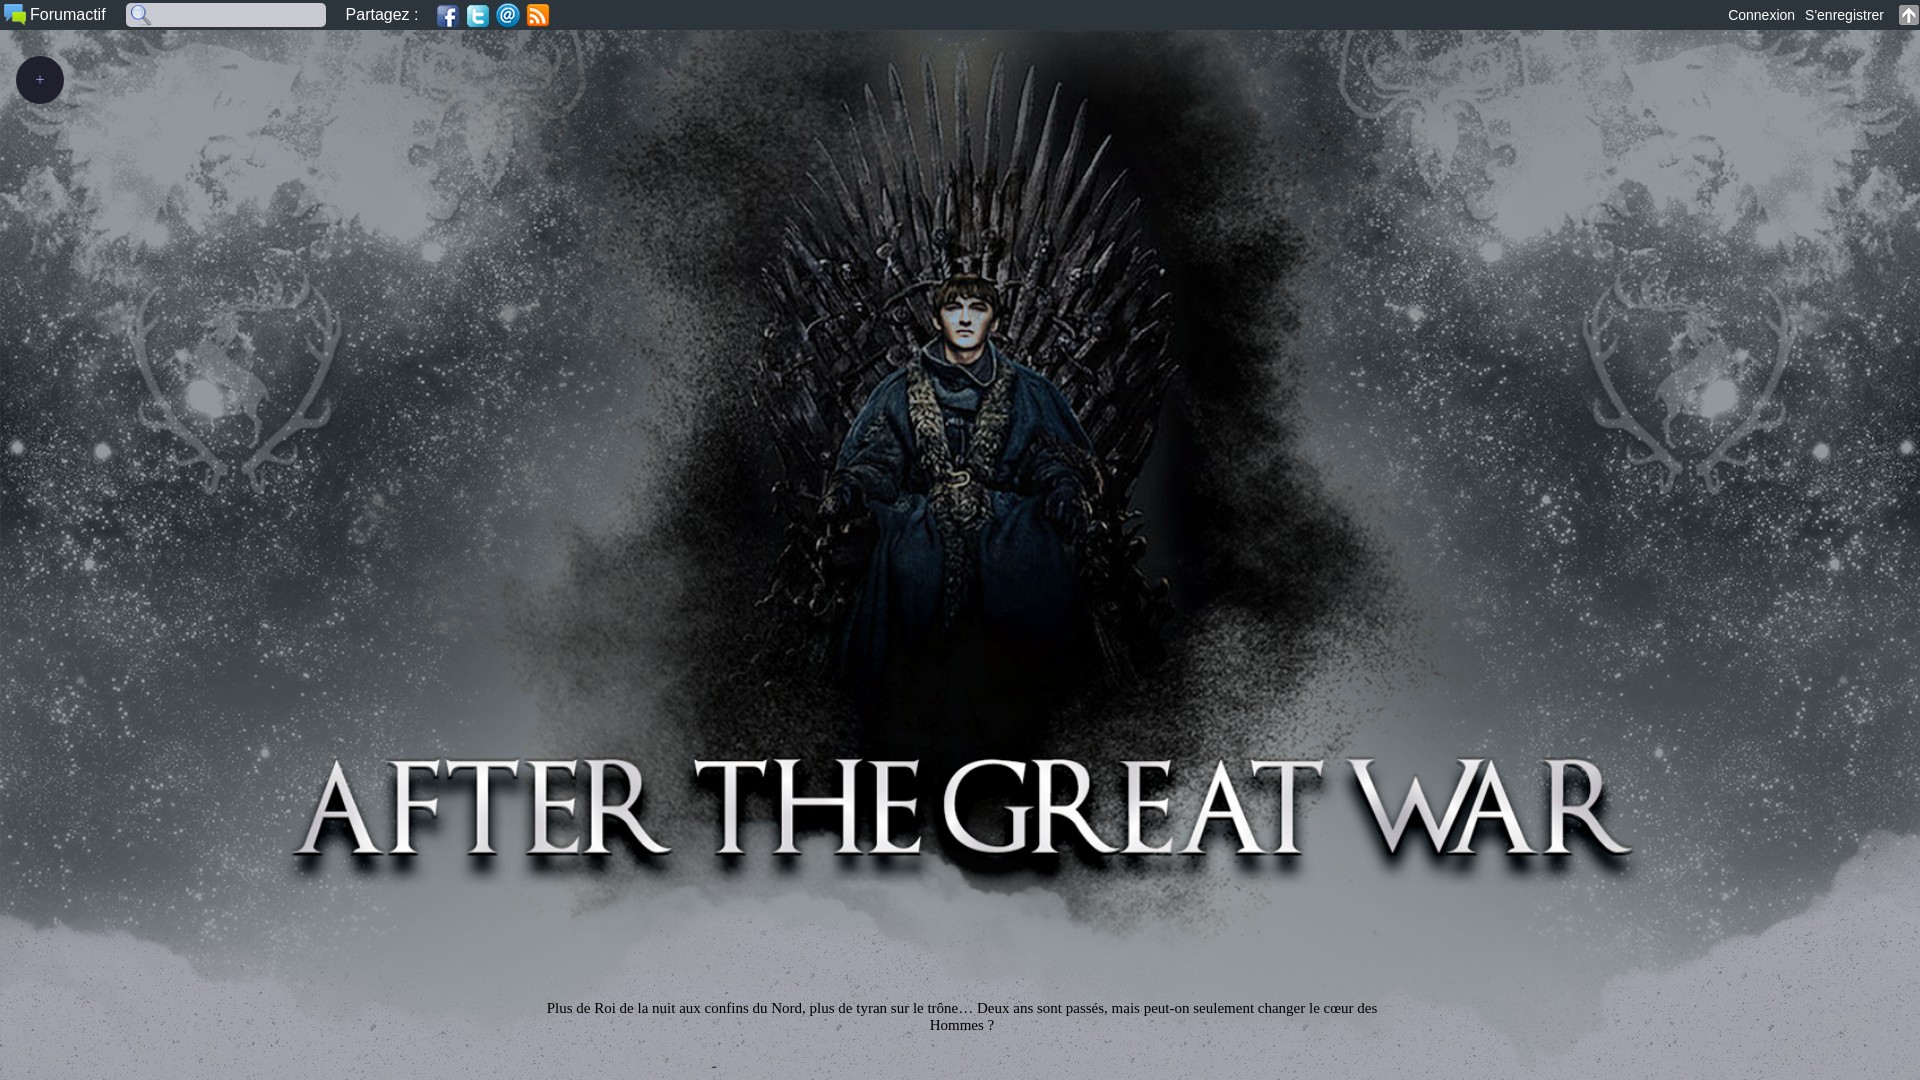Image resolution: width=1920 pixels, height=1080 pixels.
Task: Share on Twitter icon
Action: (478, 15)
